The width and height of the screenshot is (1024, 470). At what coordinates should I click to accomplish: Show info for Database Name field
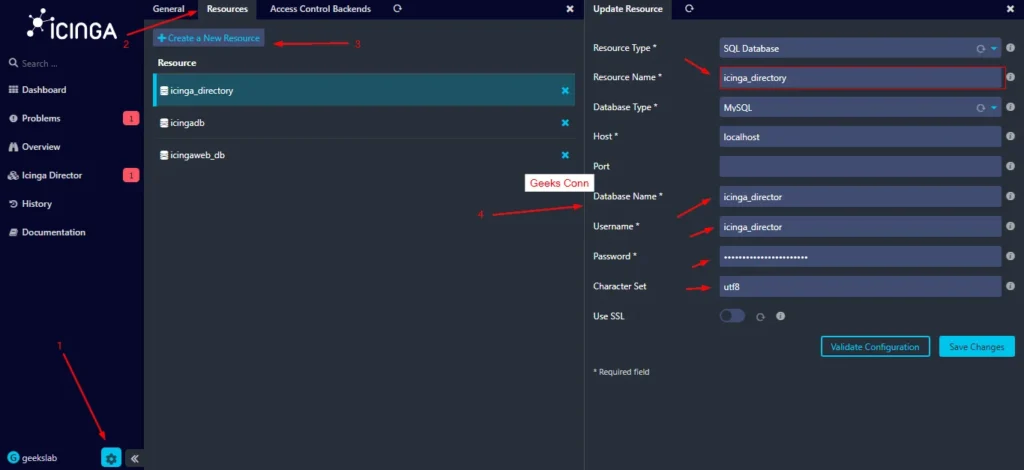click(1010, 196)
